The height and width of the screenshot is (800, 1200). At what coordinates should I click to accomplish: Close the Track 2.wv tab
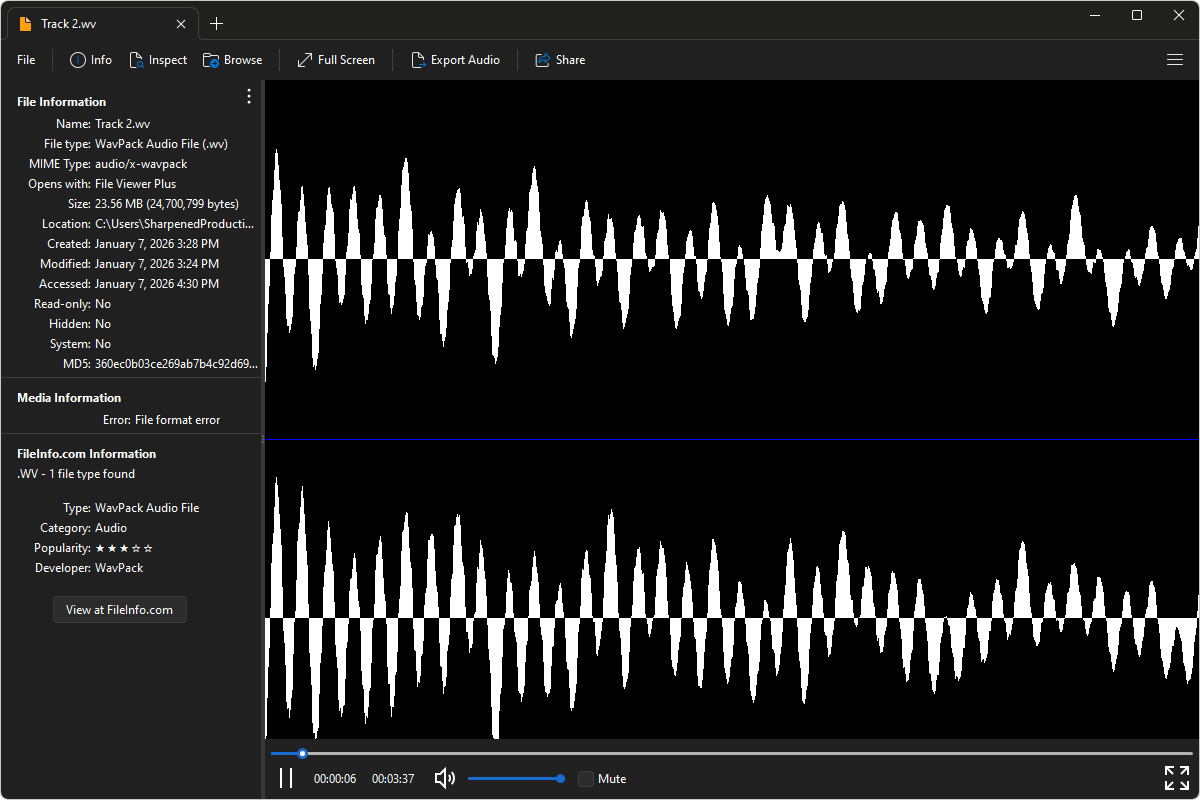pyautogui.click(x=181, y=24)
